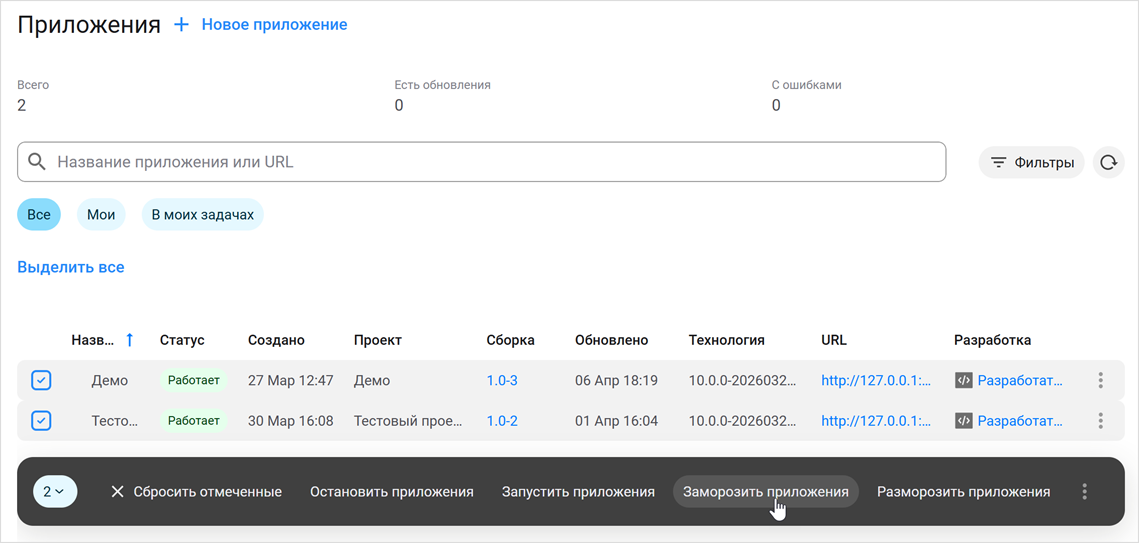Open the Фильтры button
This screenshot has height=543, width=1139.
pos(1031,163)
